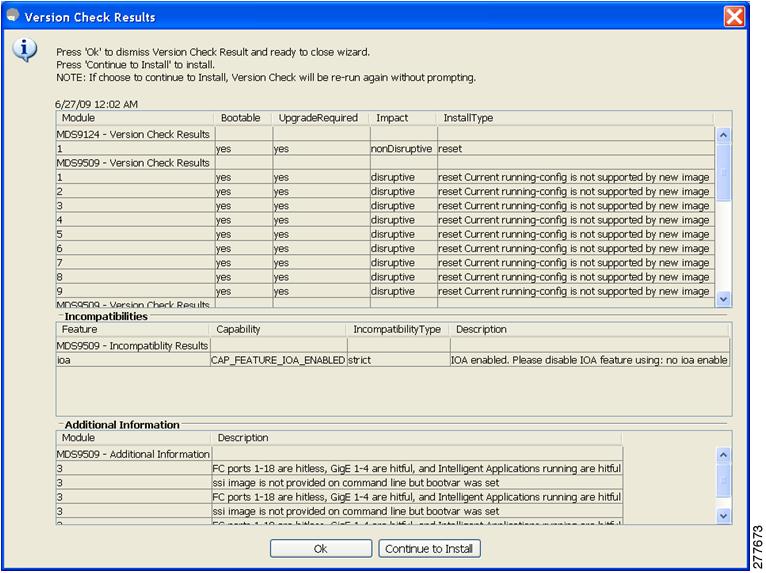Click the IncompatibilityType column header
The width and height of the screenshot is (766, 573).
(x=398, y=329)
